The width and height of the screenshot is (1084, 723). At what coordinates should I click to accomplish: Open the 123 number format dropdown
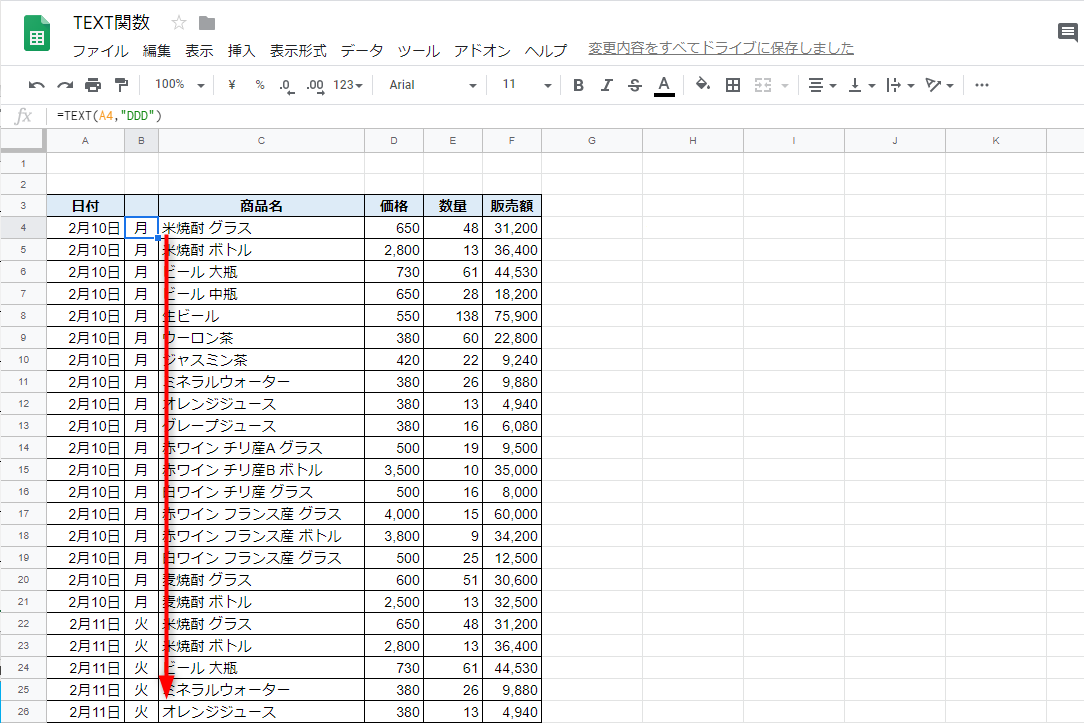348,85
